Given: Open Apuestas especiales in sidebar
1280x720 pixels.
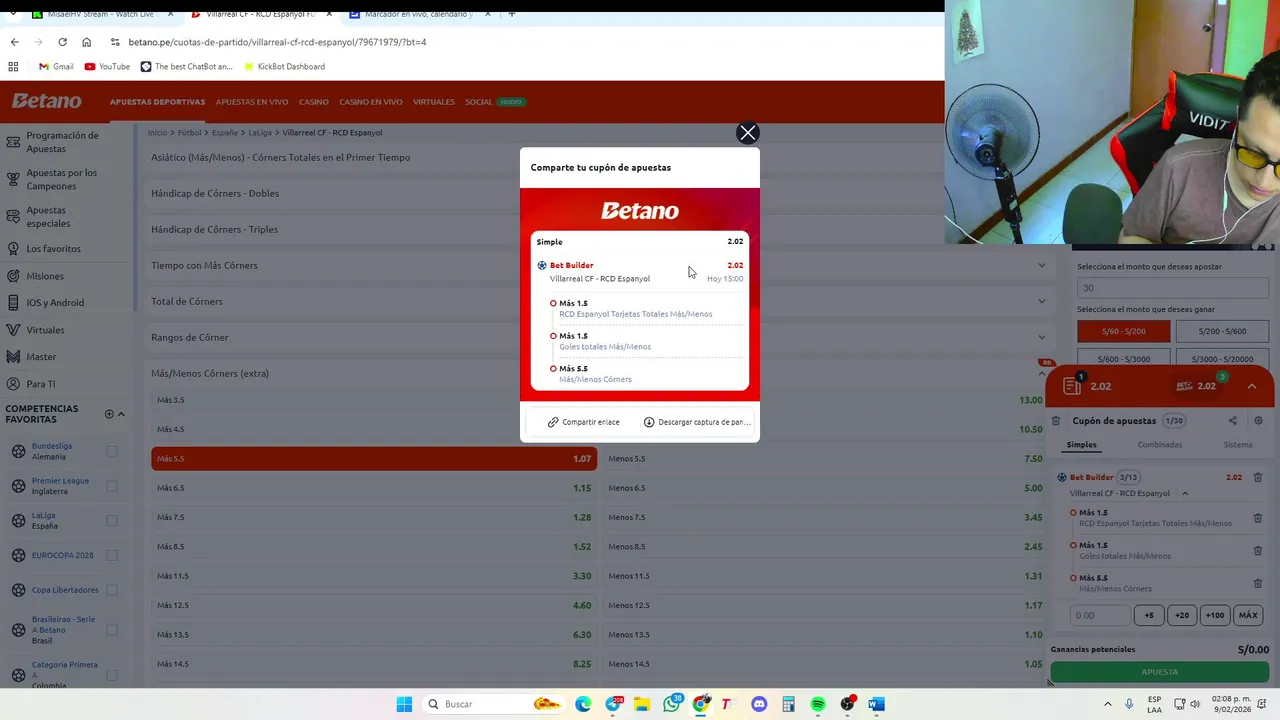Looking at the screenshot, I should pyautogui.click(x=48, y=216).
